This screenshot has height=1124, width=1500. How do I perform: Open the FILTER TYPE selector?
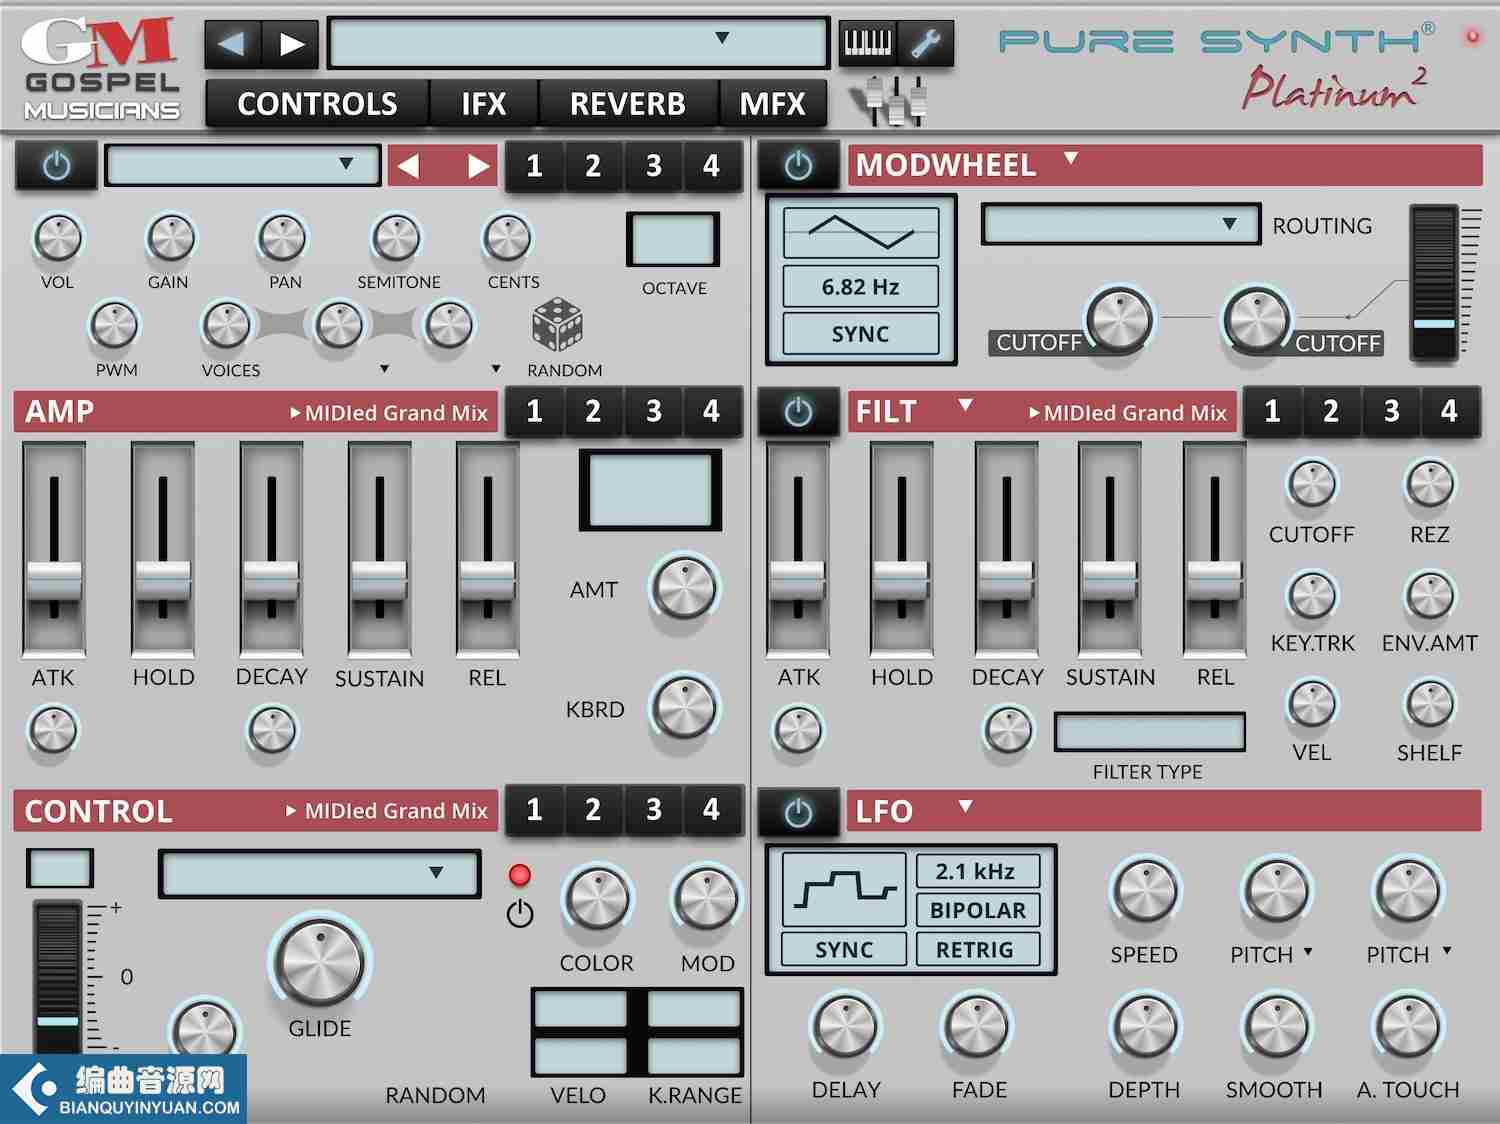pos(1150,732)
